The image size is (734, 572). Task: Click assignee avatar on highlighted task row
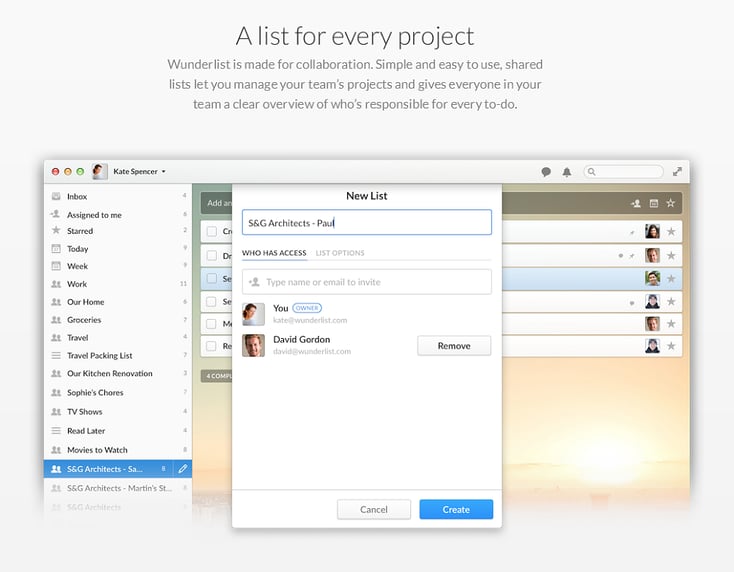pyautogui.click(x=653, y=279)
